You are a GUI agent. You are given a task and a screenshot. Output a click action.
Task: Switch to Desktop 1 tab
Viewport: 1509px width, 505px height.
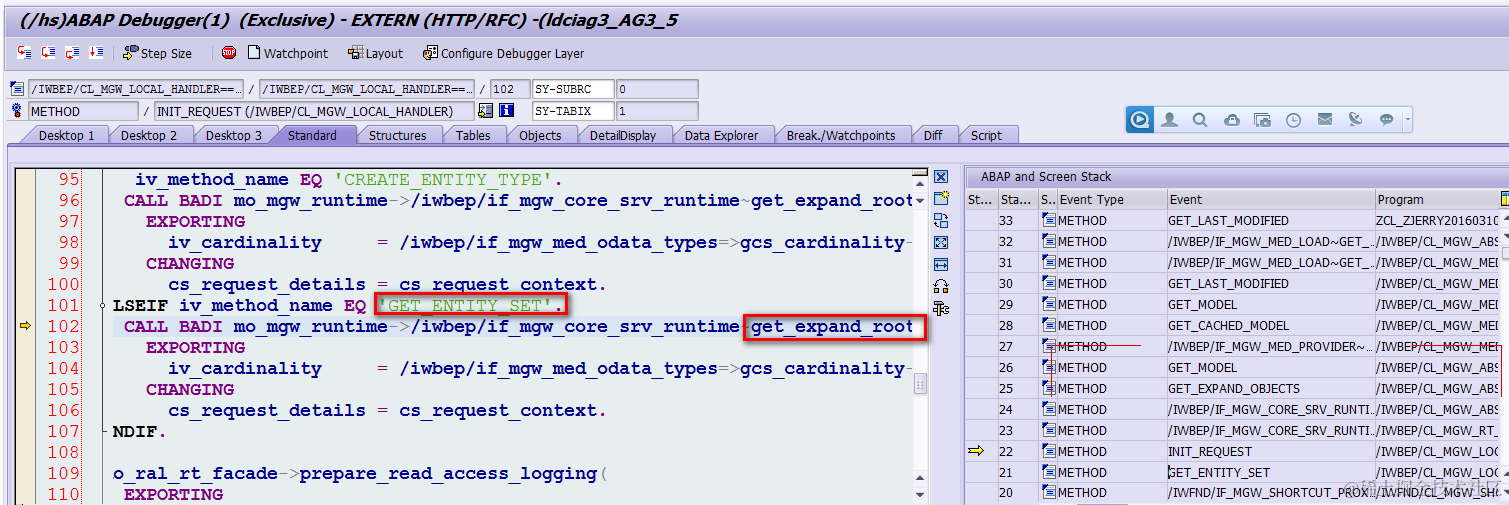tap(66, 135)
